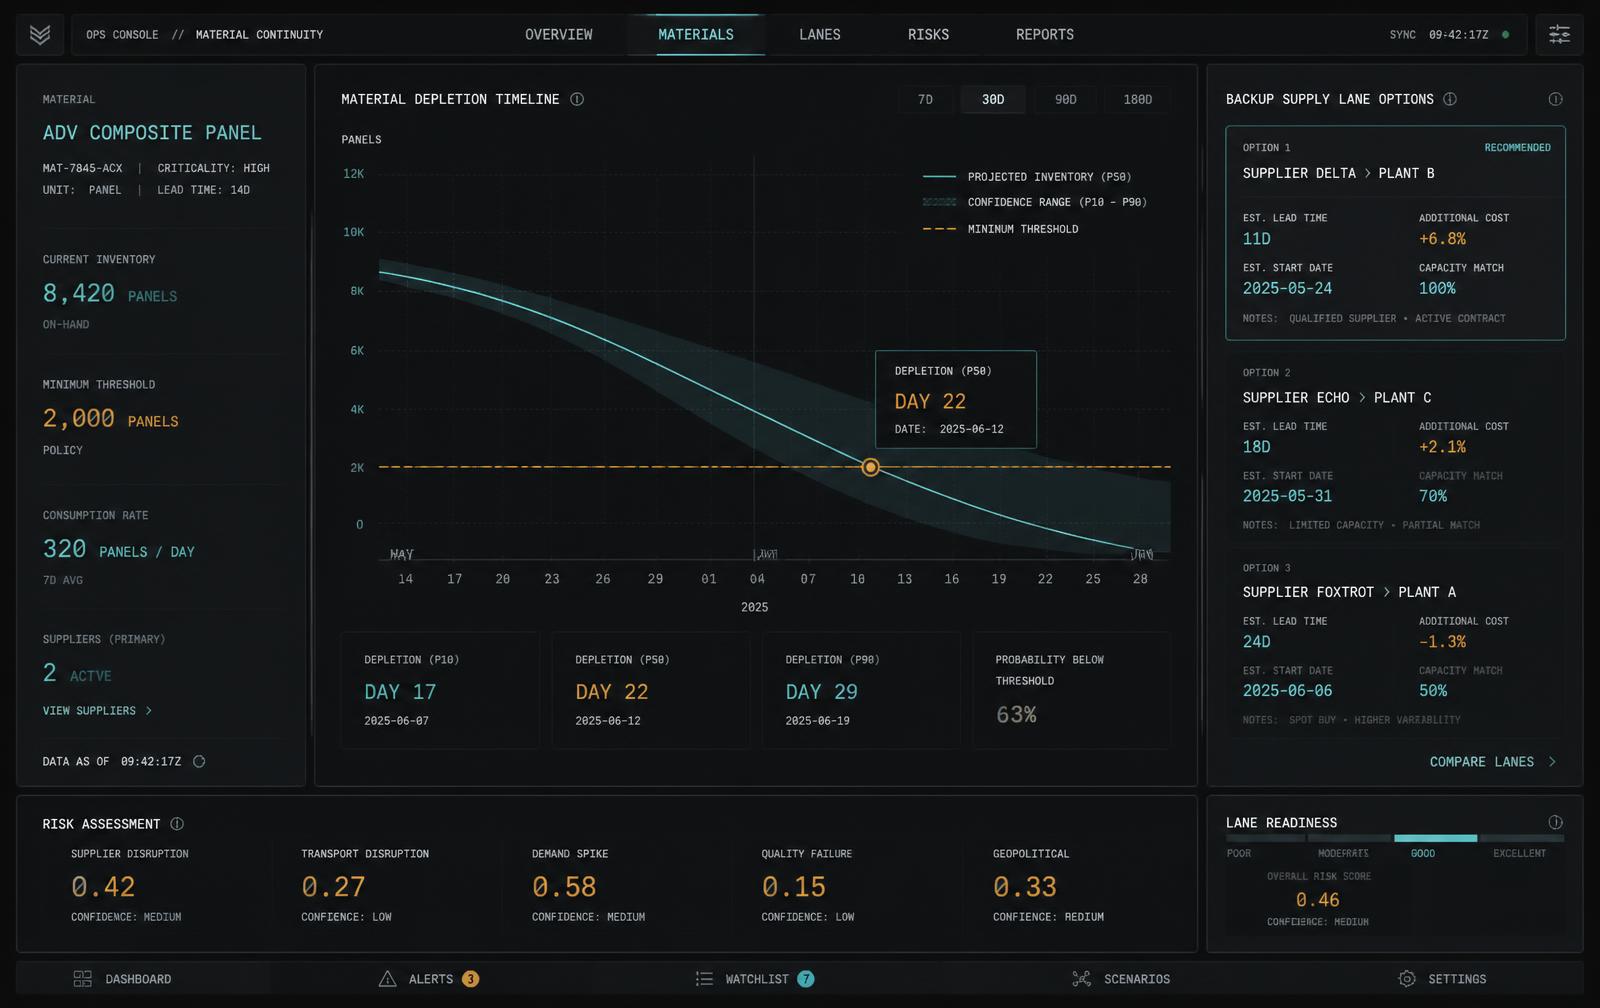
Task: Click the Excellent segment of Lane Readiness bar
Action: [x=1522, y=838]
